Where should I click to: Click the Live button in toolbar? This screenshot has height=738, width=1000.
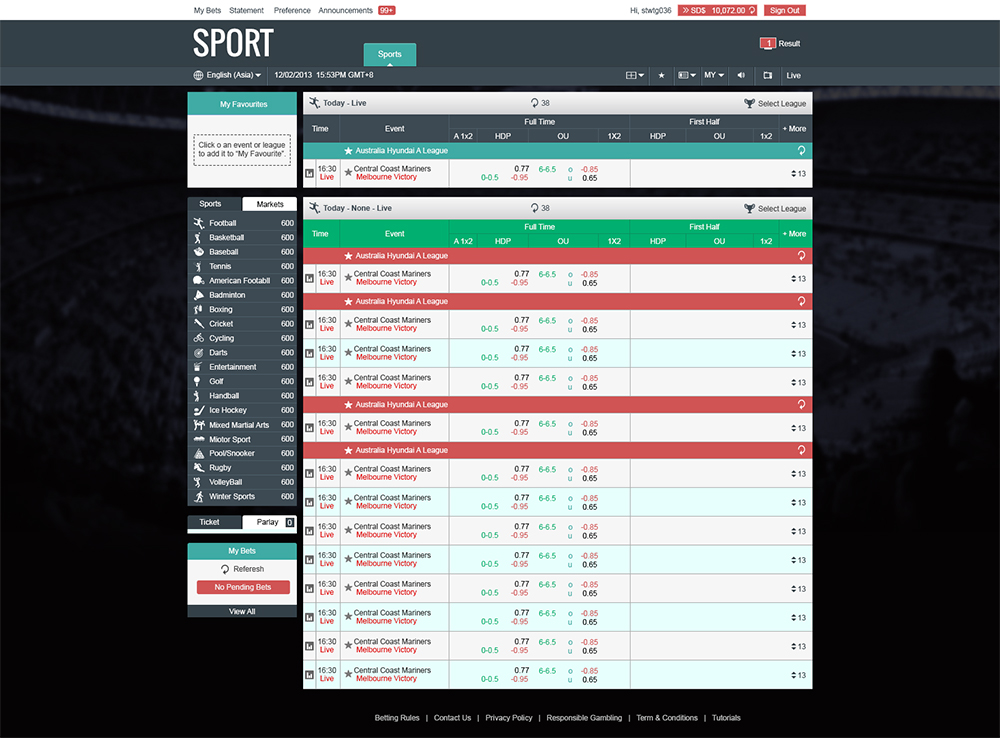click(x=793, y=75)
